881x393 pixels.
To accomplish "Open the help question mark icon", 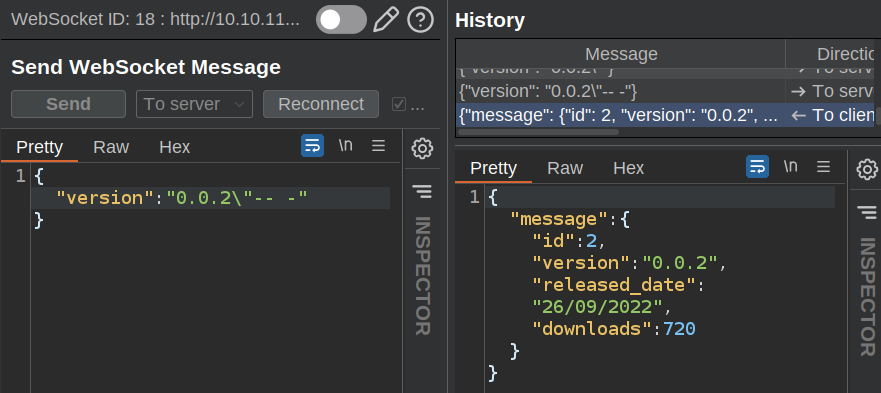I will pos(420,20).
